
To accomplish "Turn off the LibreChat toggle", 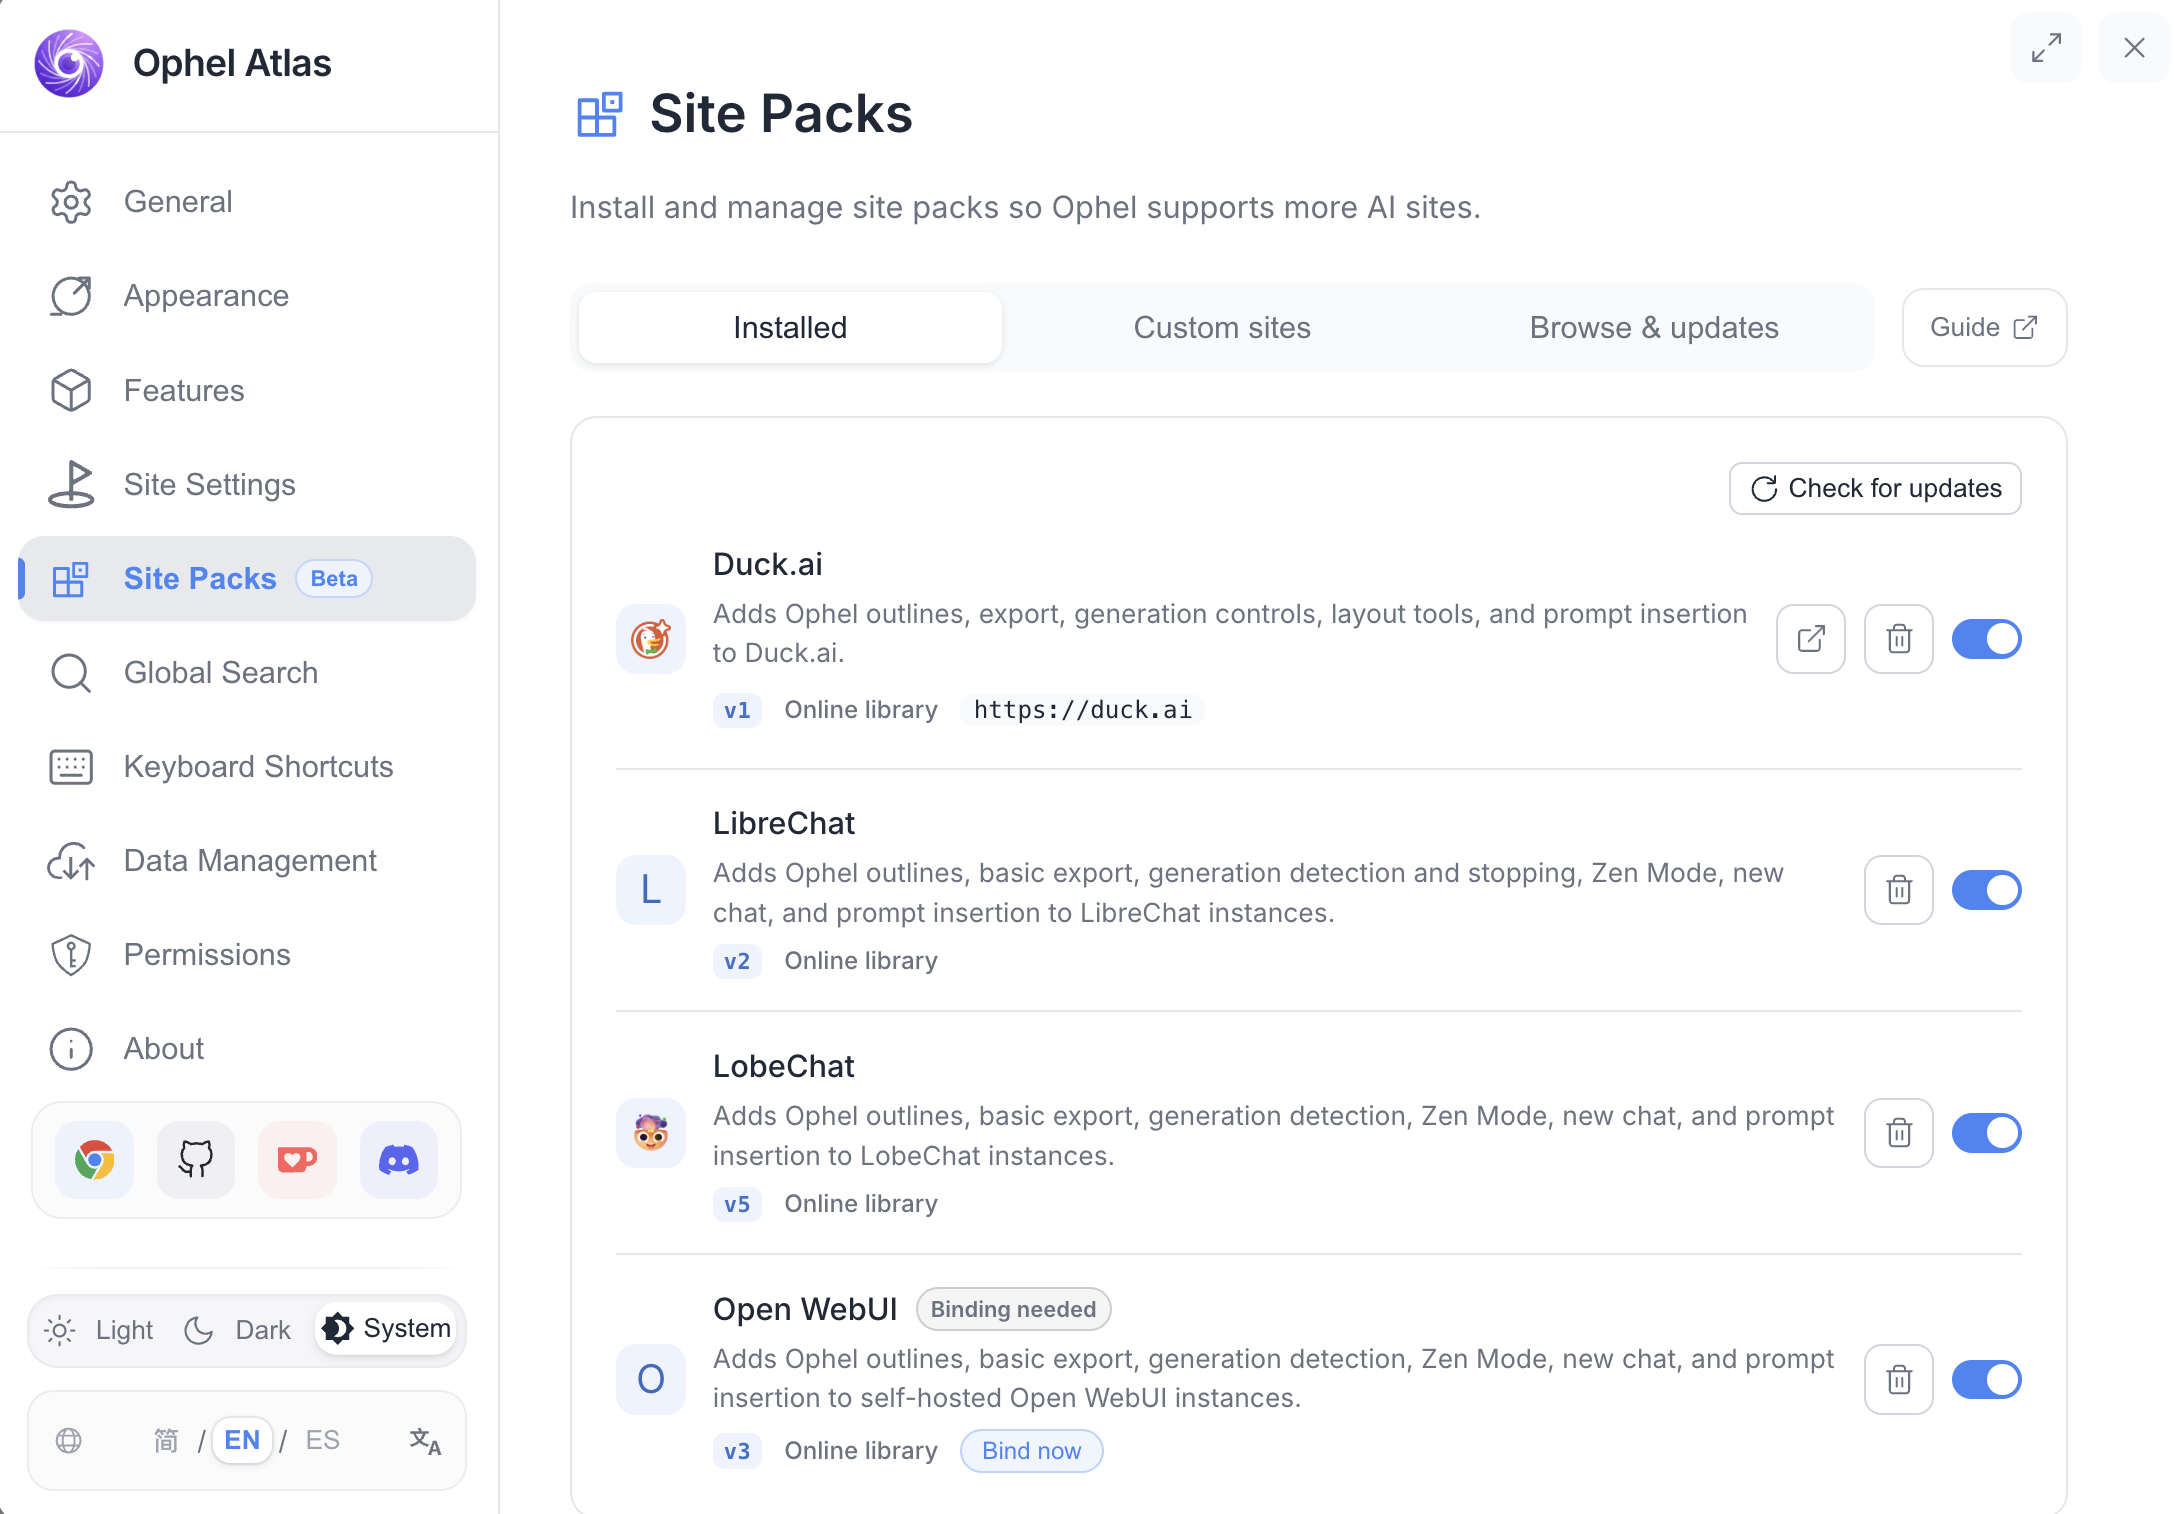I will [1987, 890].
